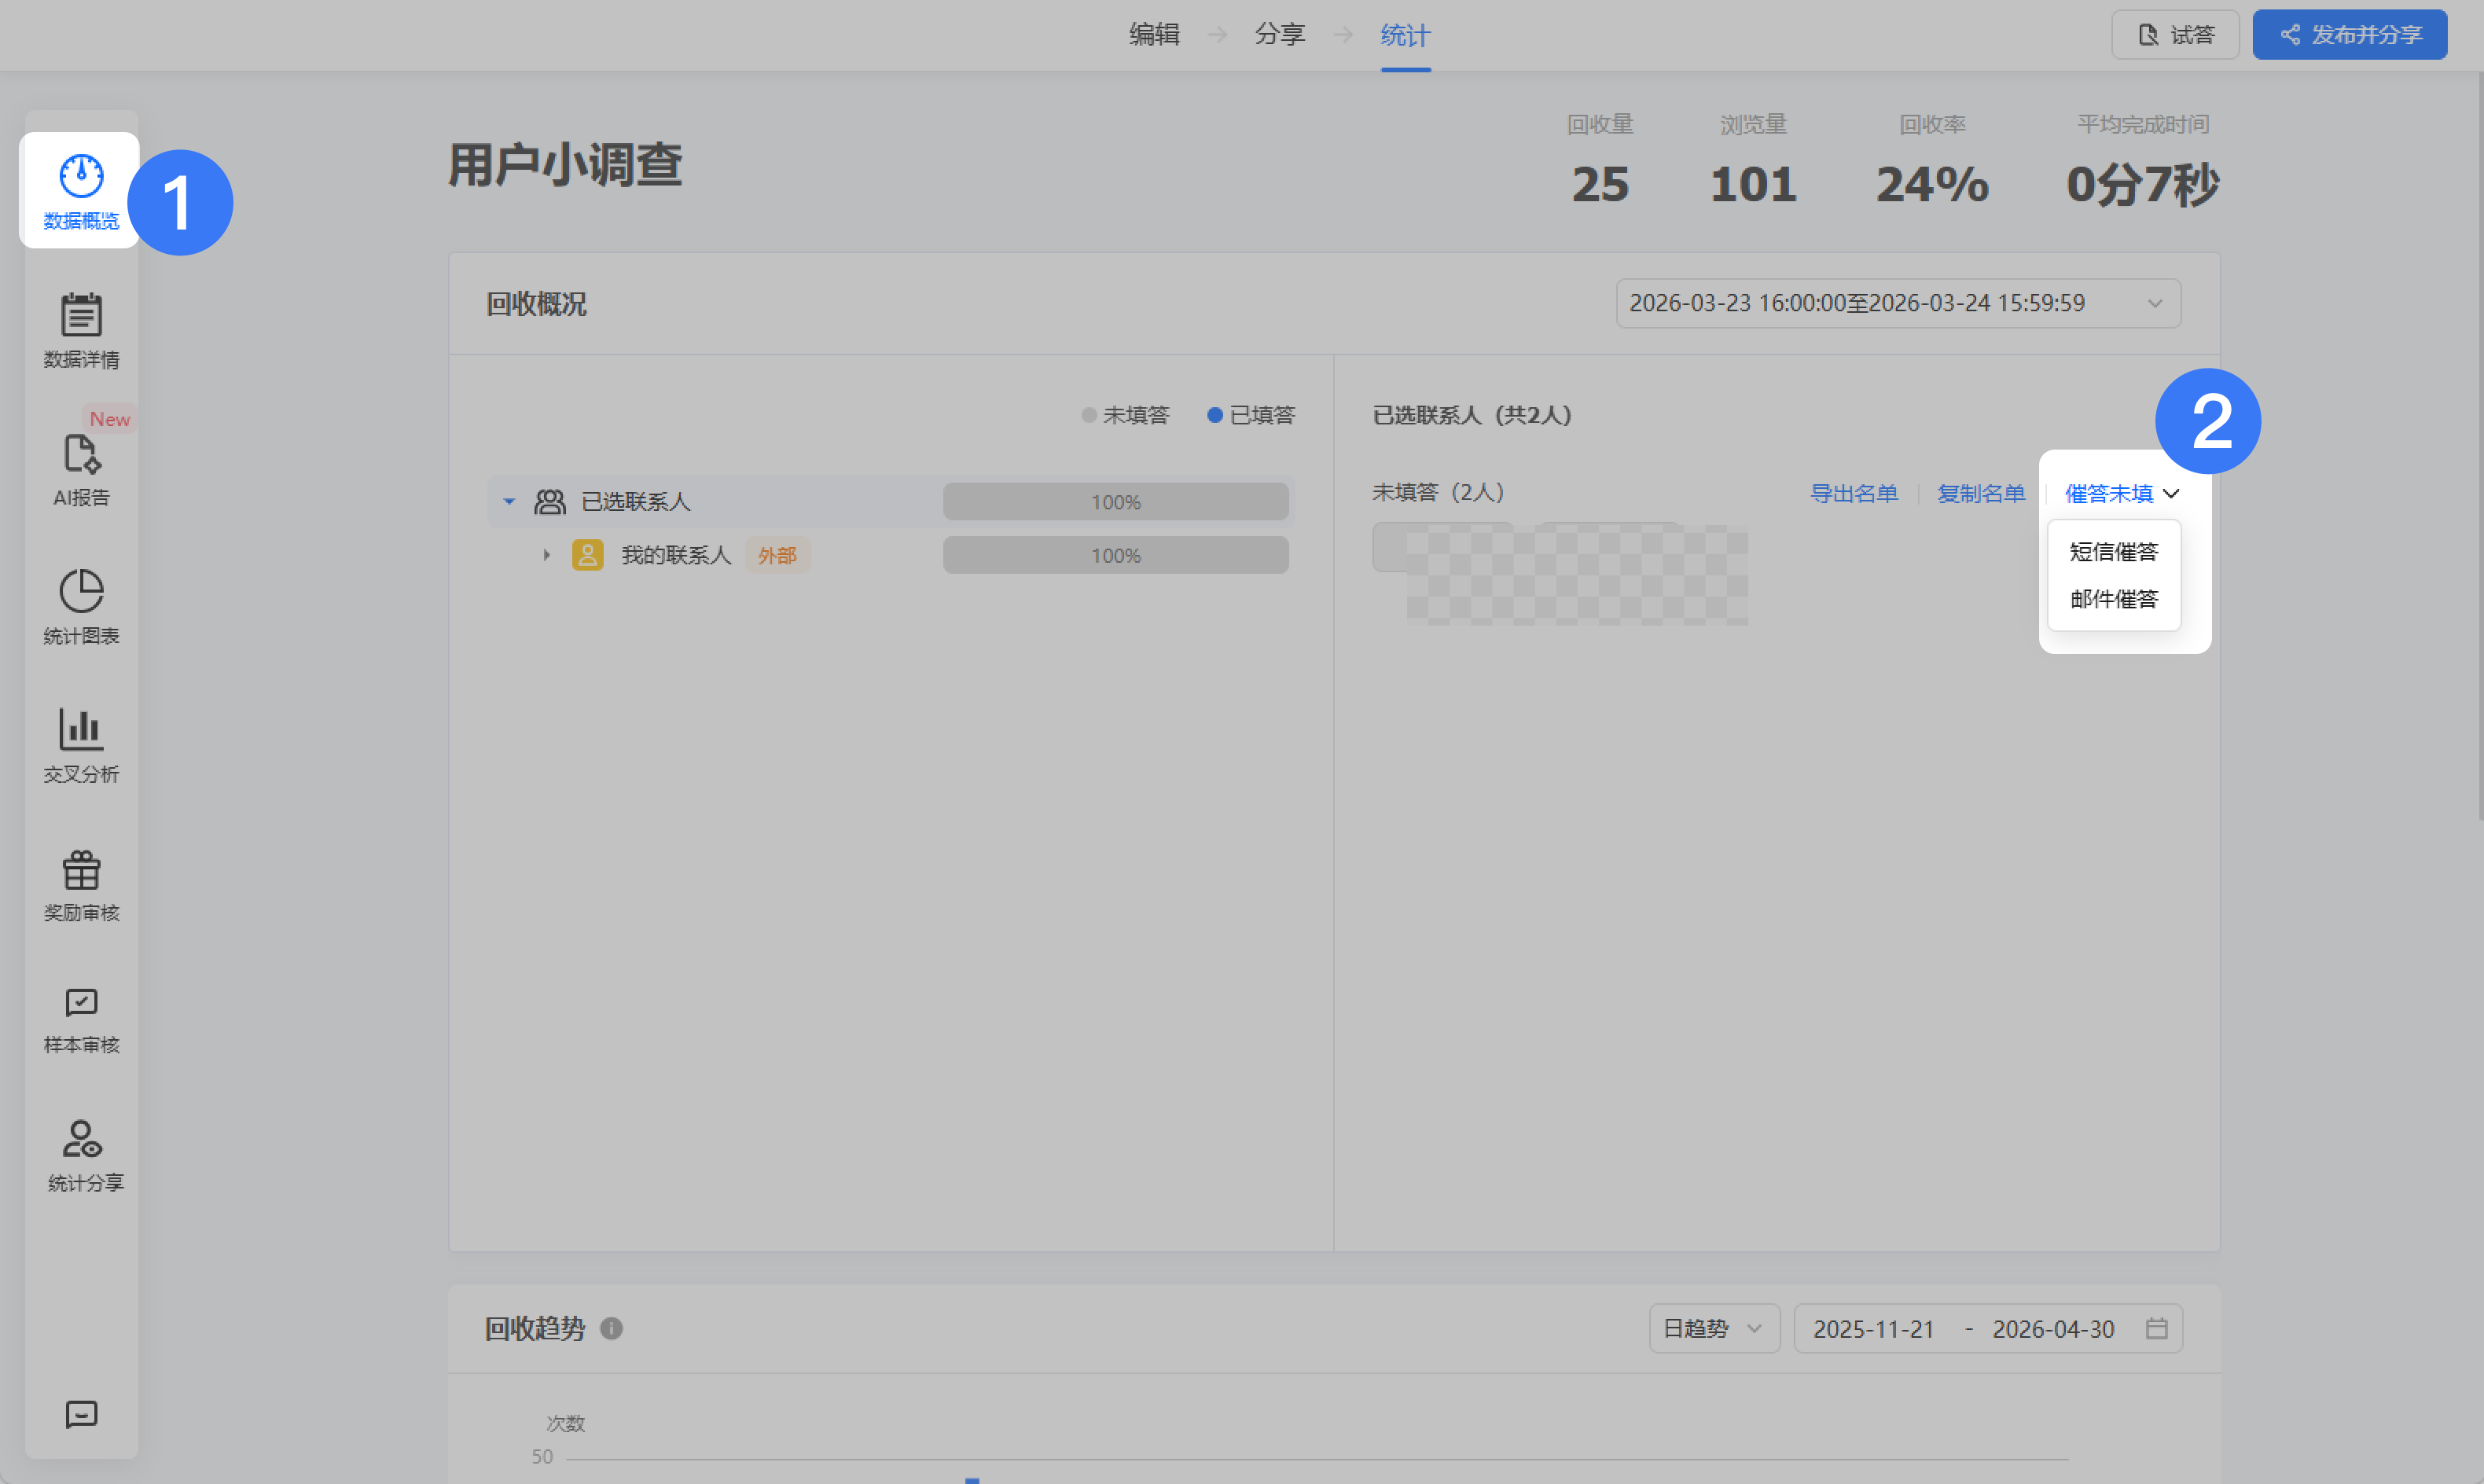
Task: Expand the 我的联系人 tree row
Action: pyautogui.click(x=546, y=555)
